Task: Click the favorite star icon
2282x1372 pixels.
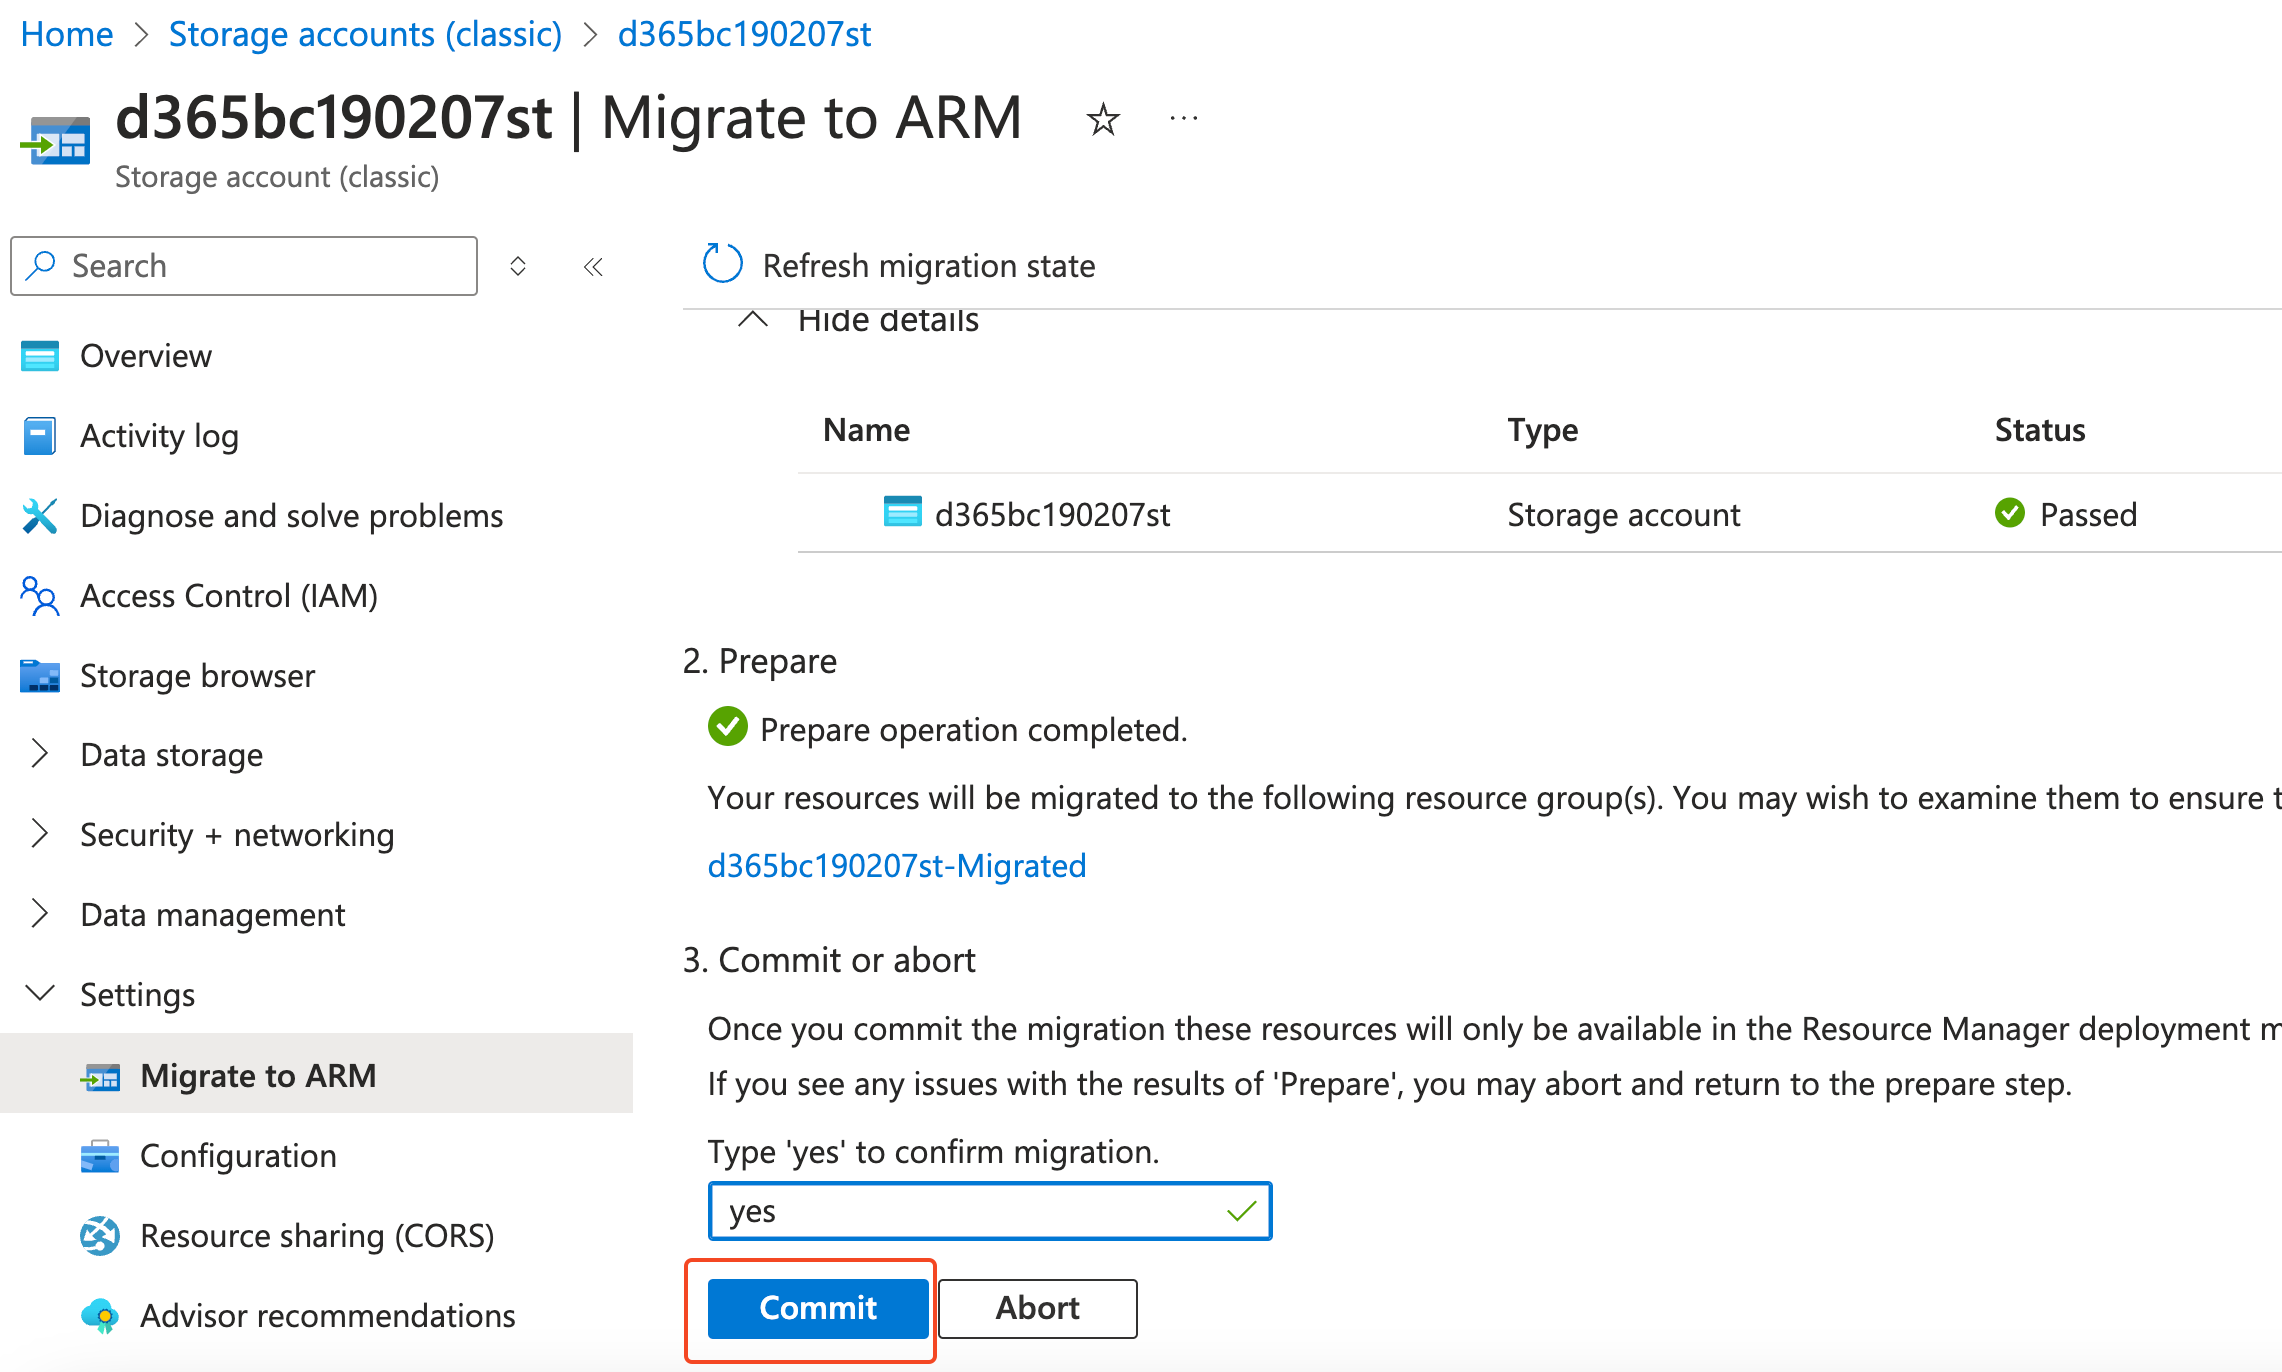Action: [1102, 120]
